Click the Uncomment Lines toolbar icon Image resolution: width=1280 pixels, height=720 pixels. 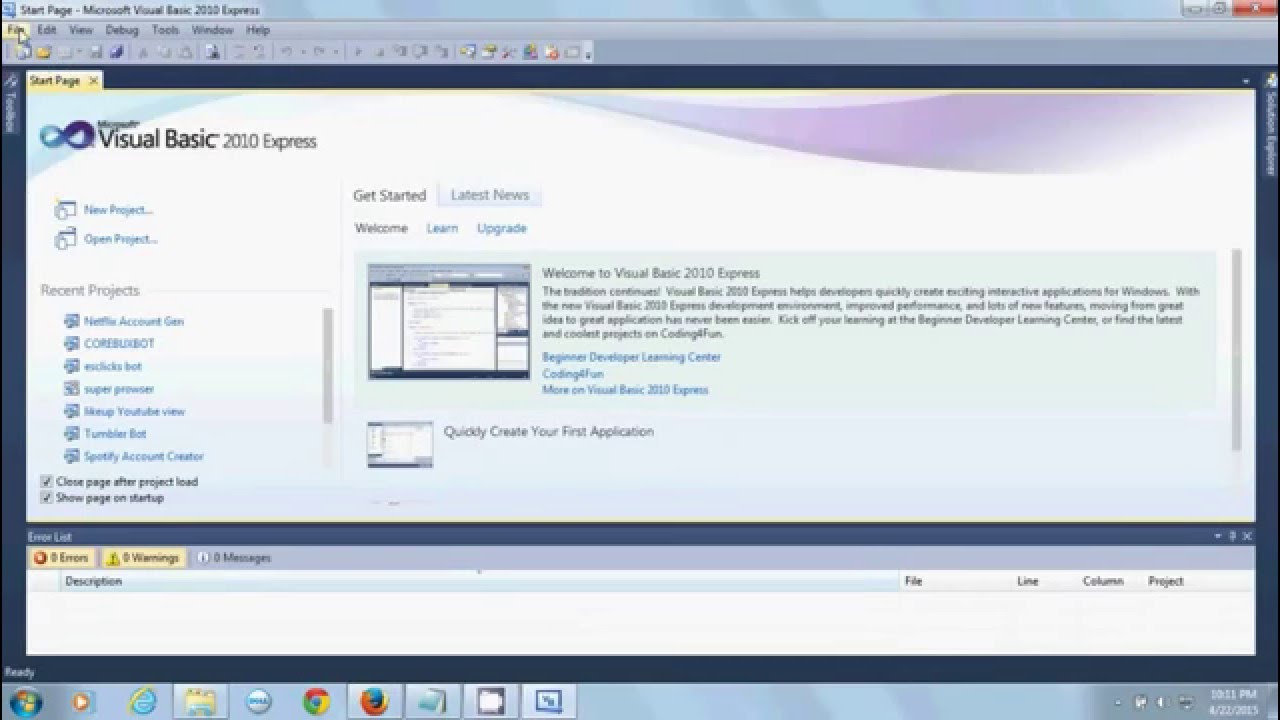pyautogui.click(x=259, y=51)
